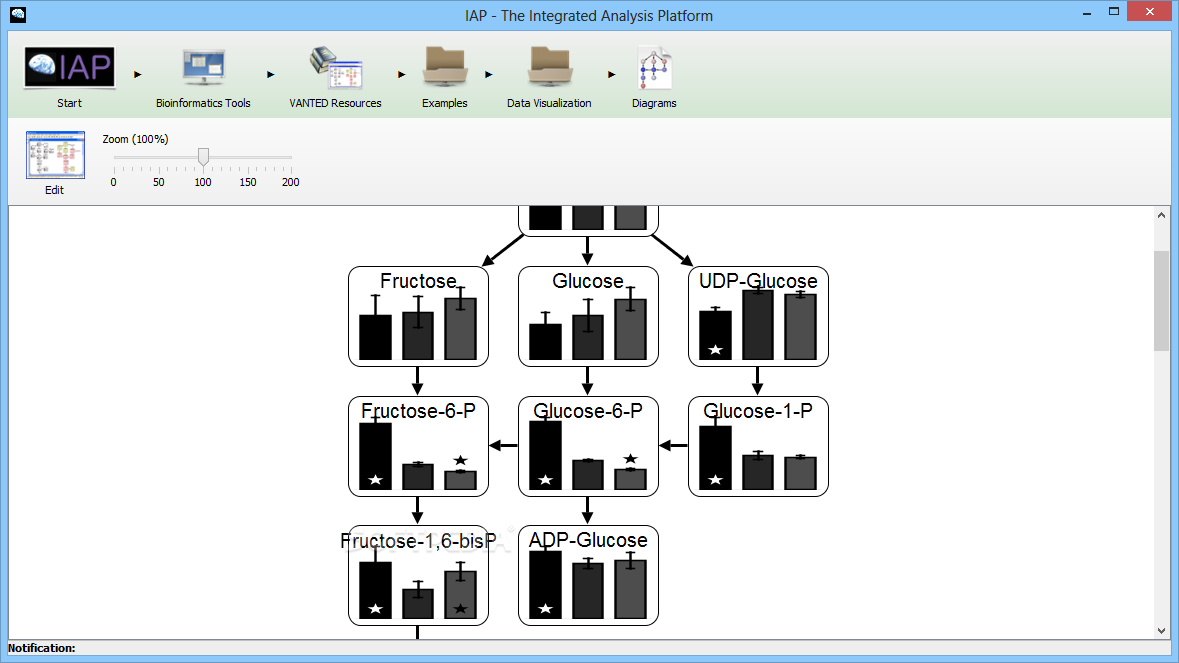This screenshot has height=663, width=1179.
Task: Click the vertical scrollbar up arrow
Action: tap(1162, 216)
